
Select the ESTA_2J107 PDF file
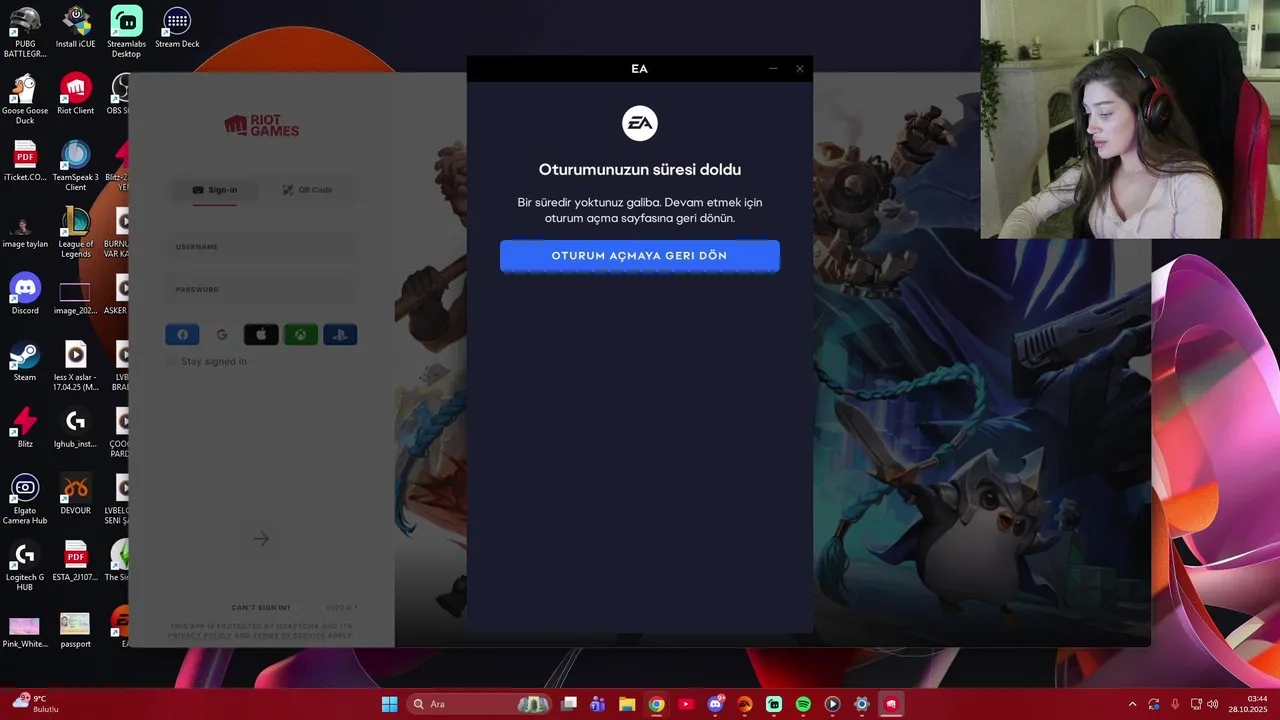pos(75,561)
